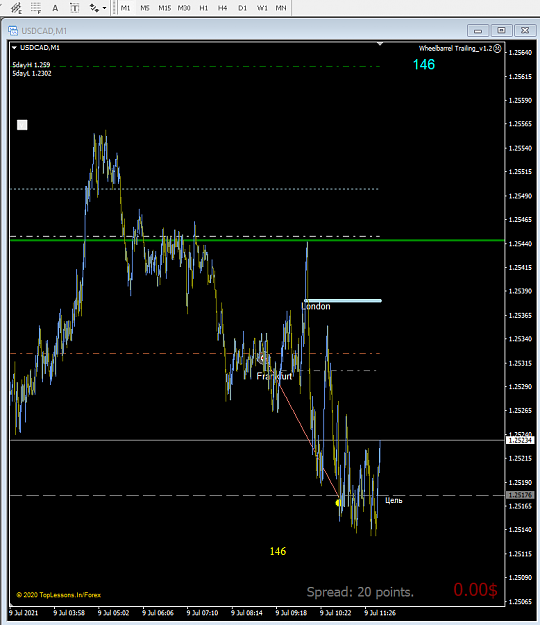The height and width of the screenshot is (625, 540).
Task: Click the '9 Jul 07:10' time axis label
Action: [x=202, y=613]
